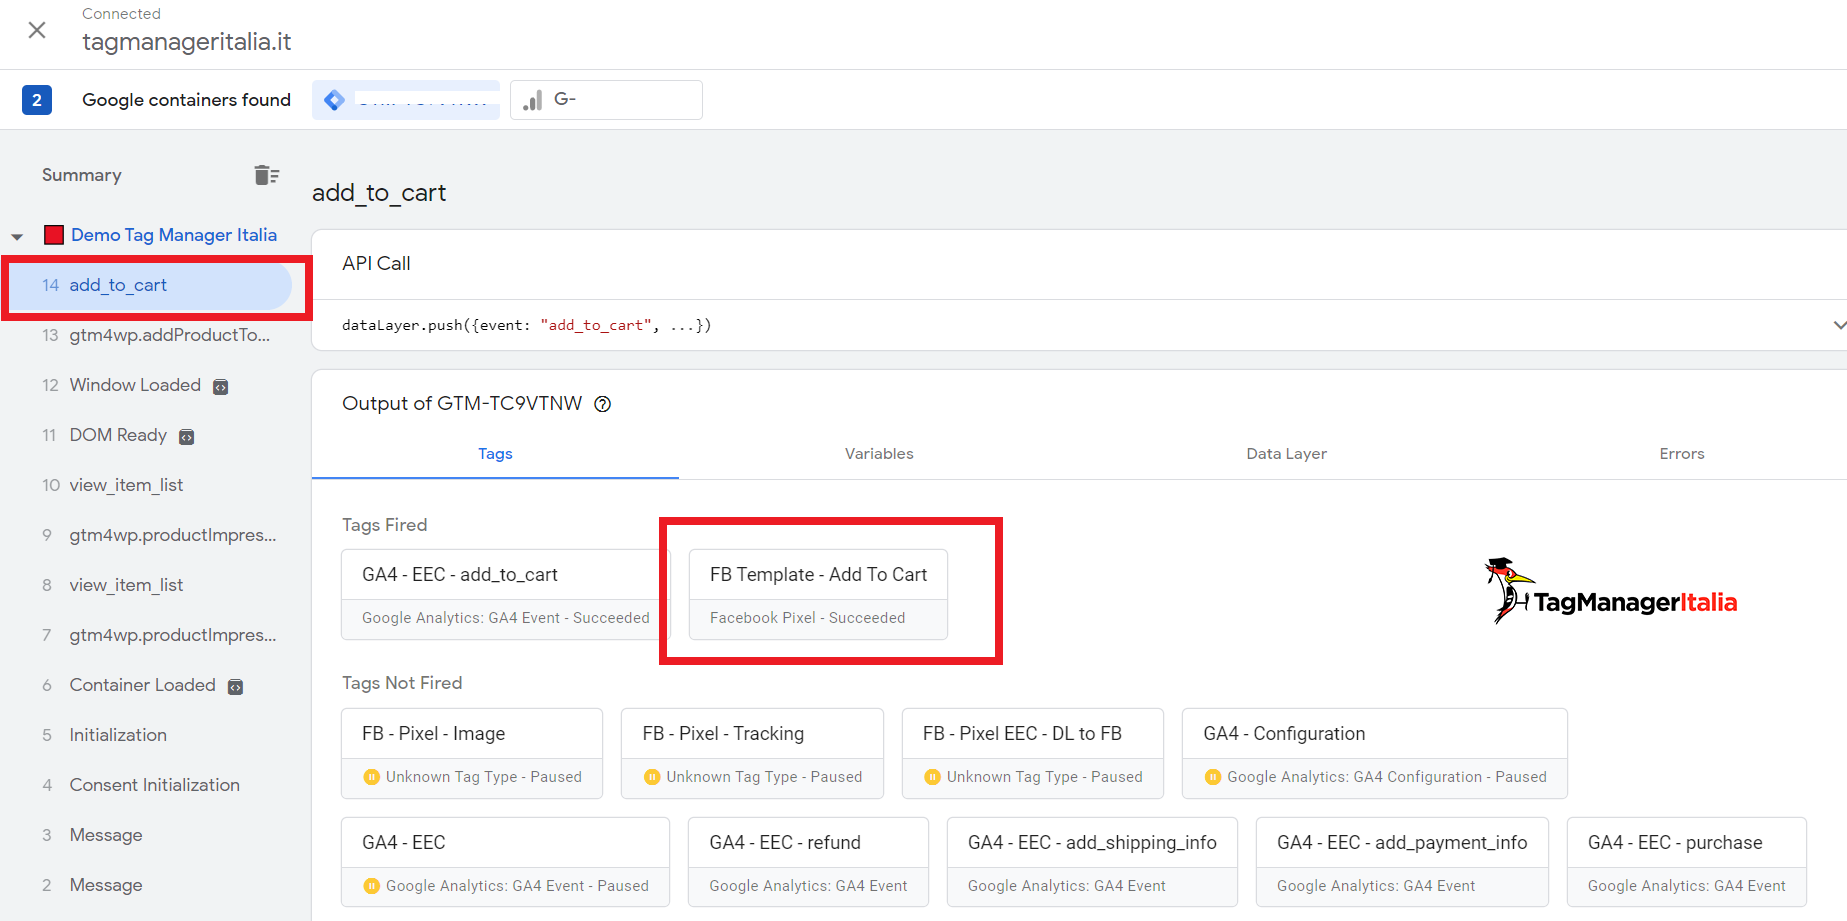This screenshot has width=1847, height=921.
Task: Click pause icon on GA4 - Configuration card
Action: pyautogui.click(x=1213, y=777)
